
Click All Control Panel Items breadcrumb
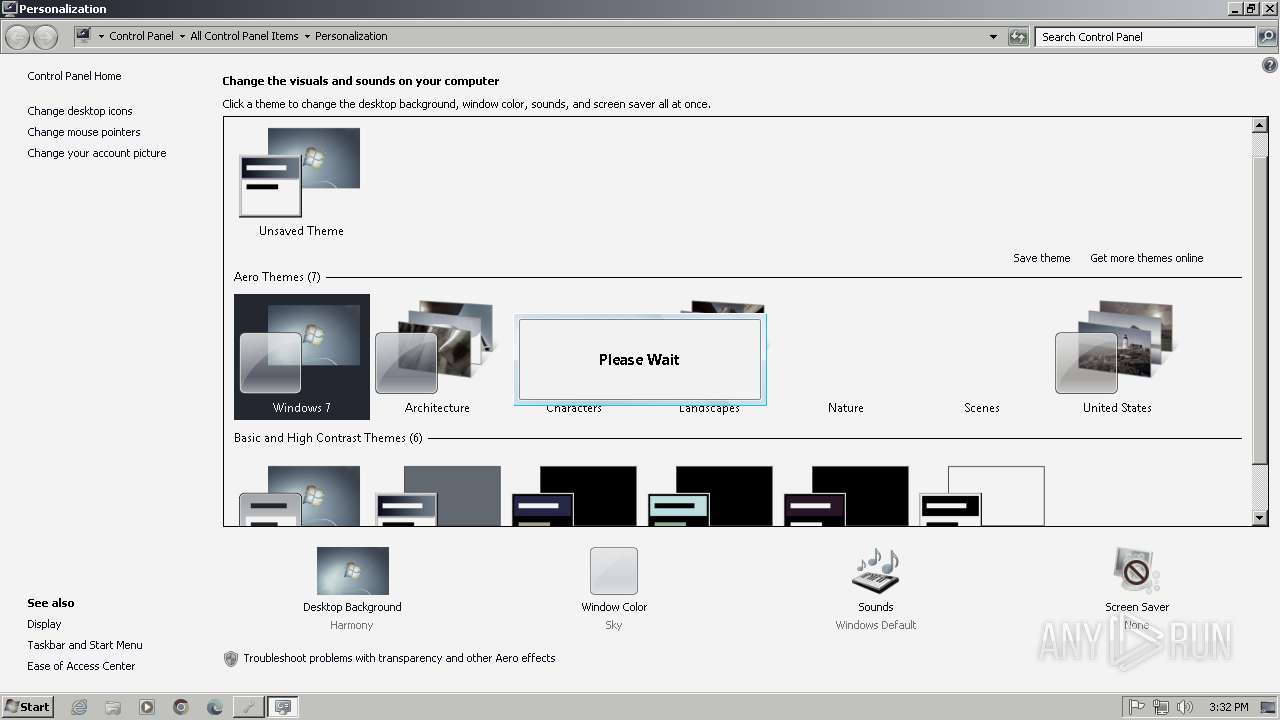click(244, 36)
